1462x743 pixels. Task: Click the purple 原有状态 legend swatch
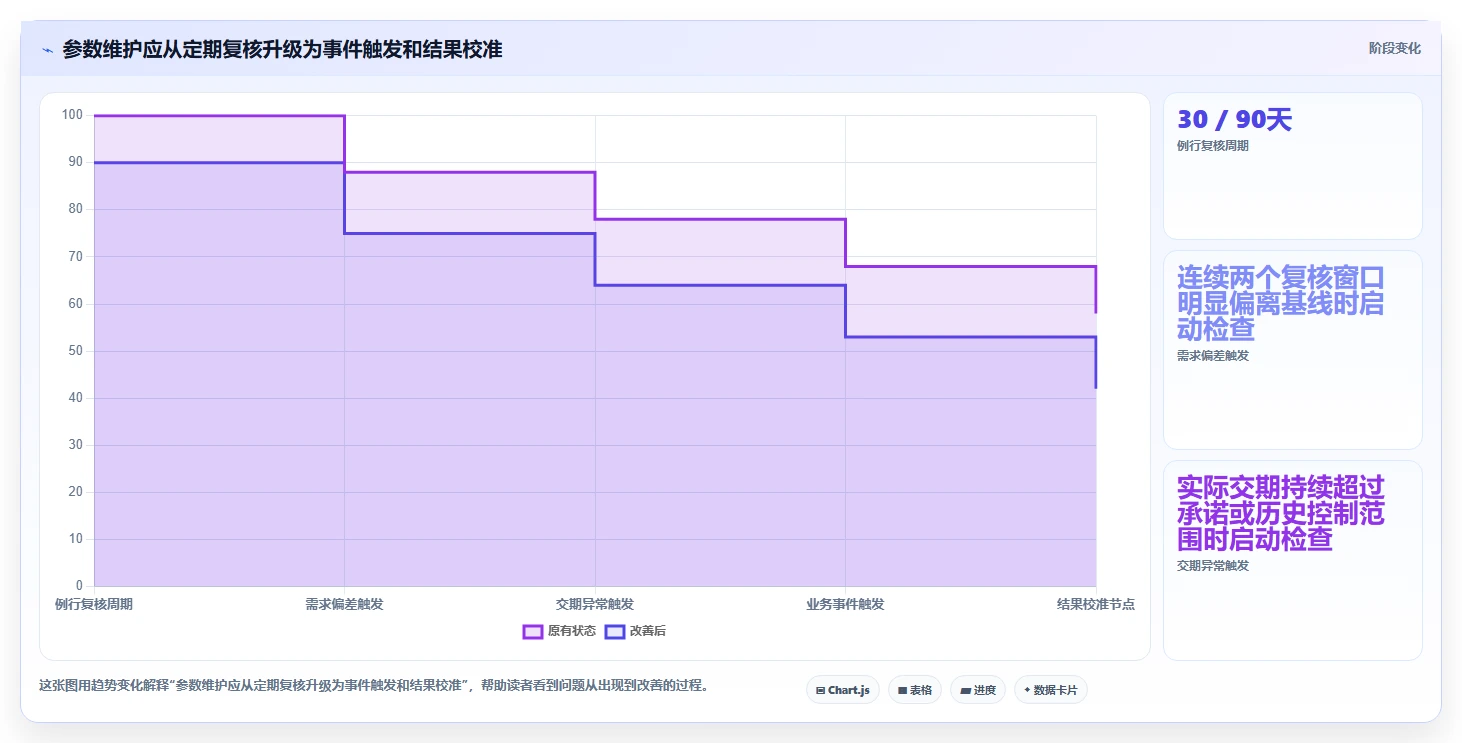pos(532,631)
